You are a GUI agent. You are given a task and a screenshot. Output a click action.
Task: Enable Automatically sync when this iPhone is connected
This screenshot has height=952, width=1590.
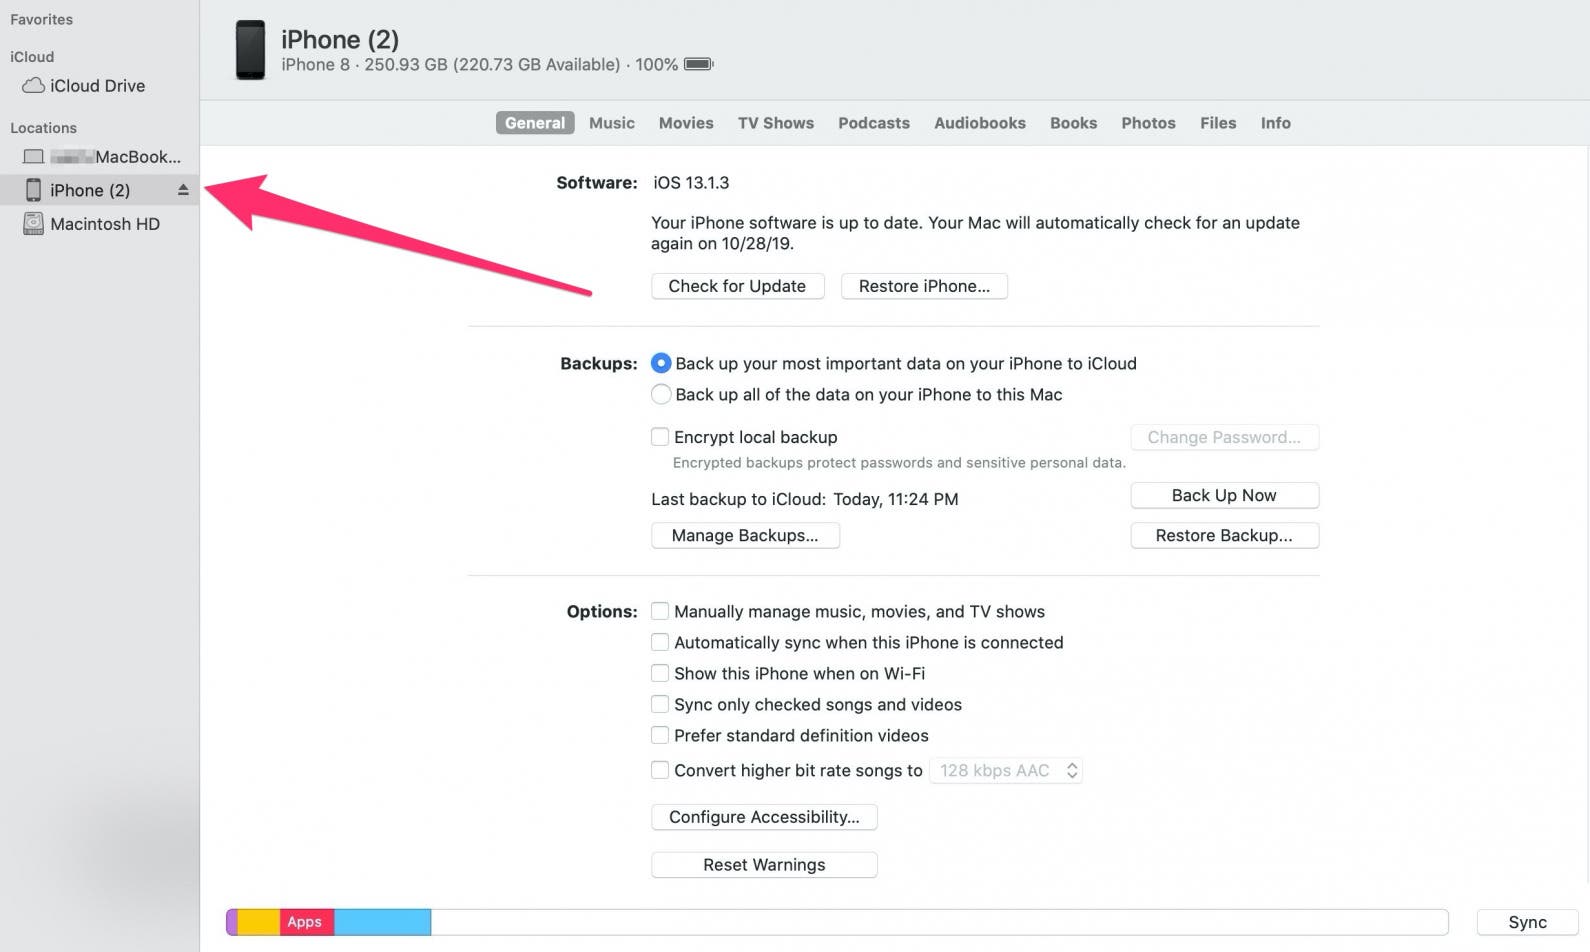(x=660, y=642)
